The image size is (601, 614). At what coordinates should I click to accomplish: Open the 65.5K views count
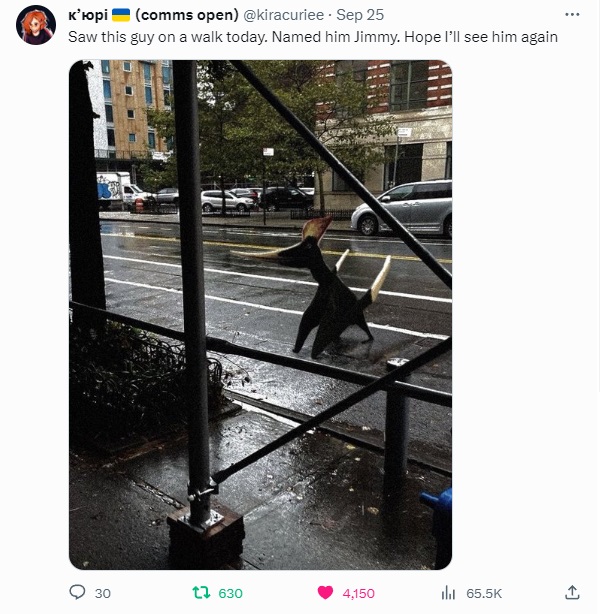pos(484,593)
